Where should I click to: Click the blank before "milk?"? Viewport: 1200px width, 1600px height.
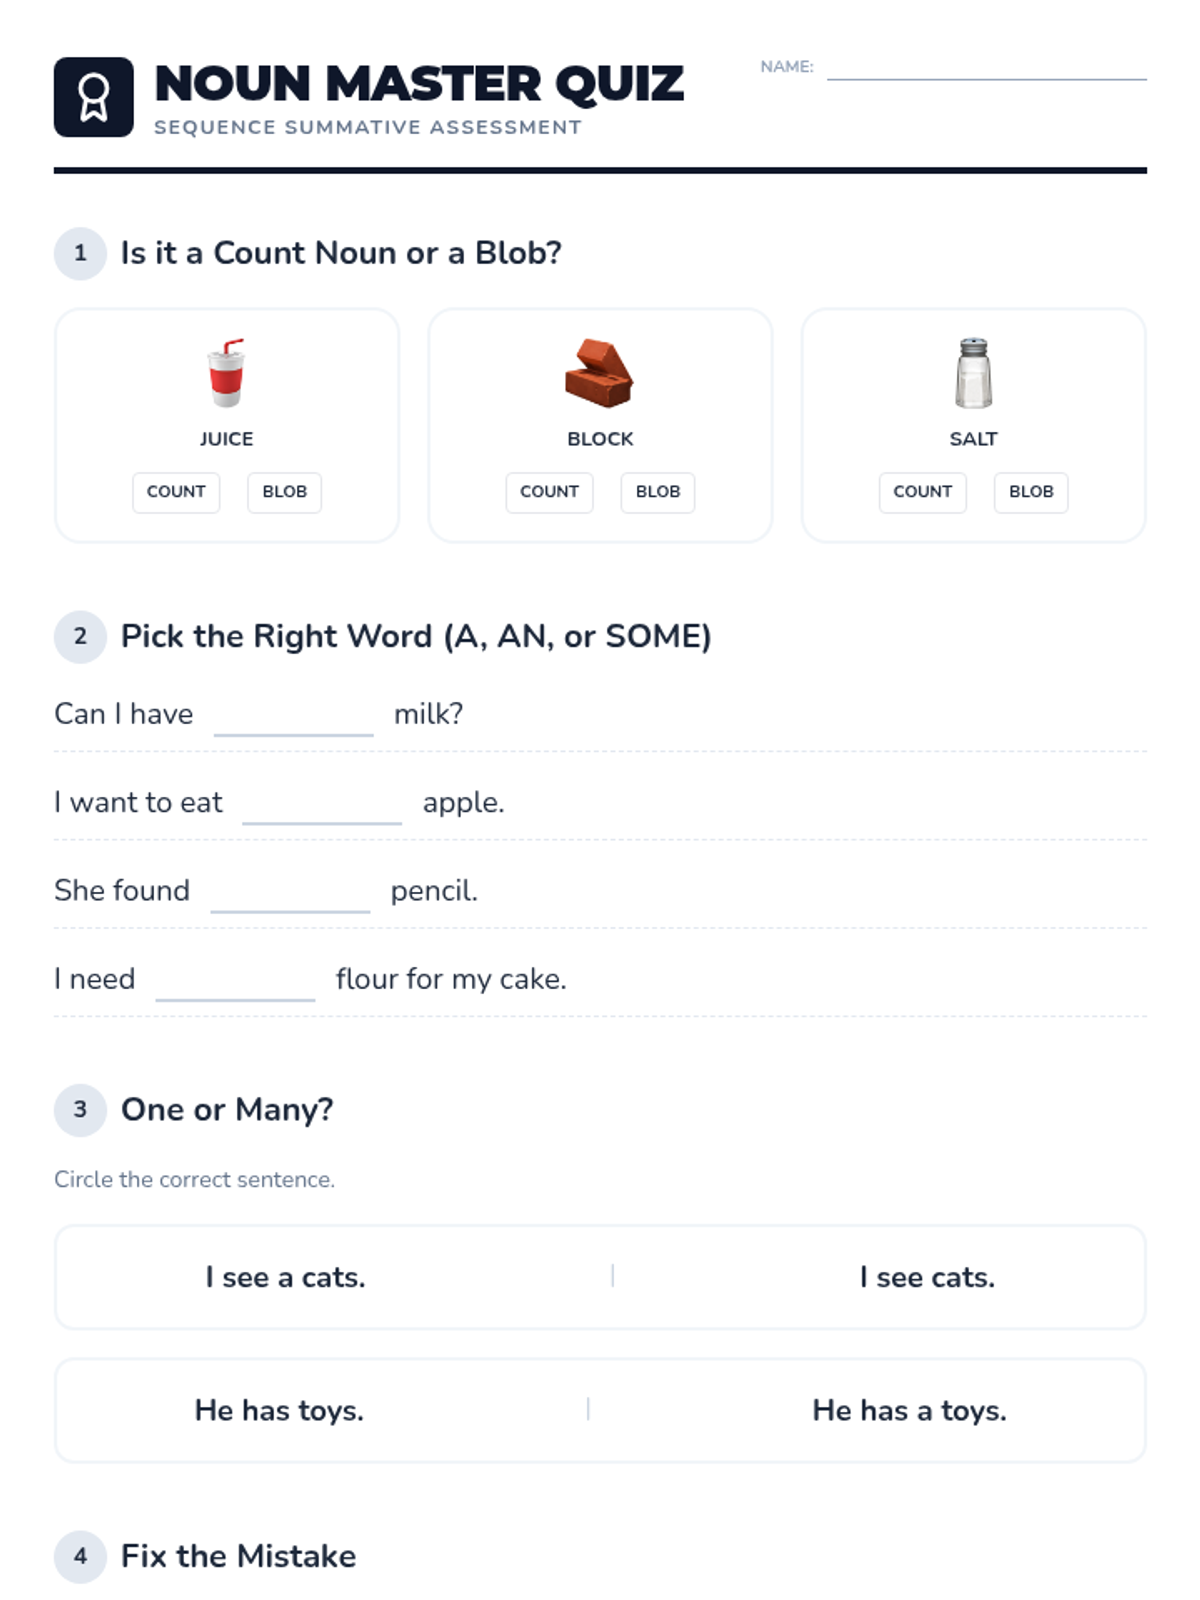tap(293, 717)
